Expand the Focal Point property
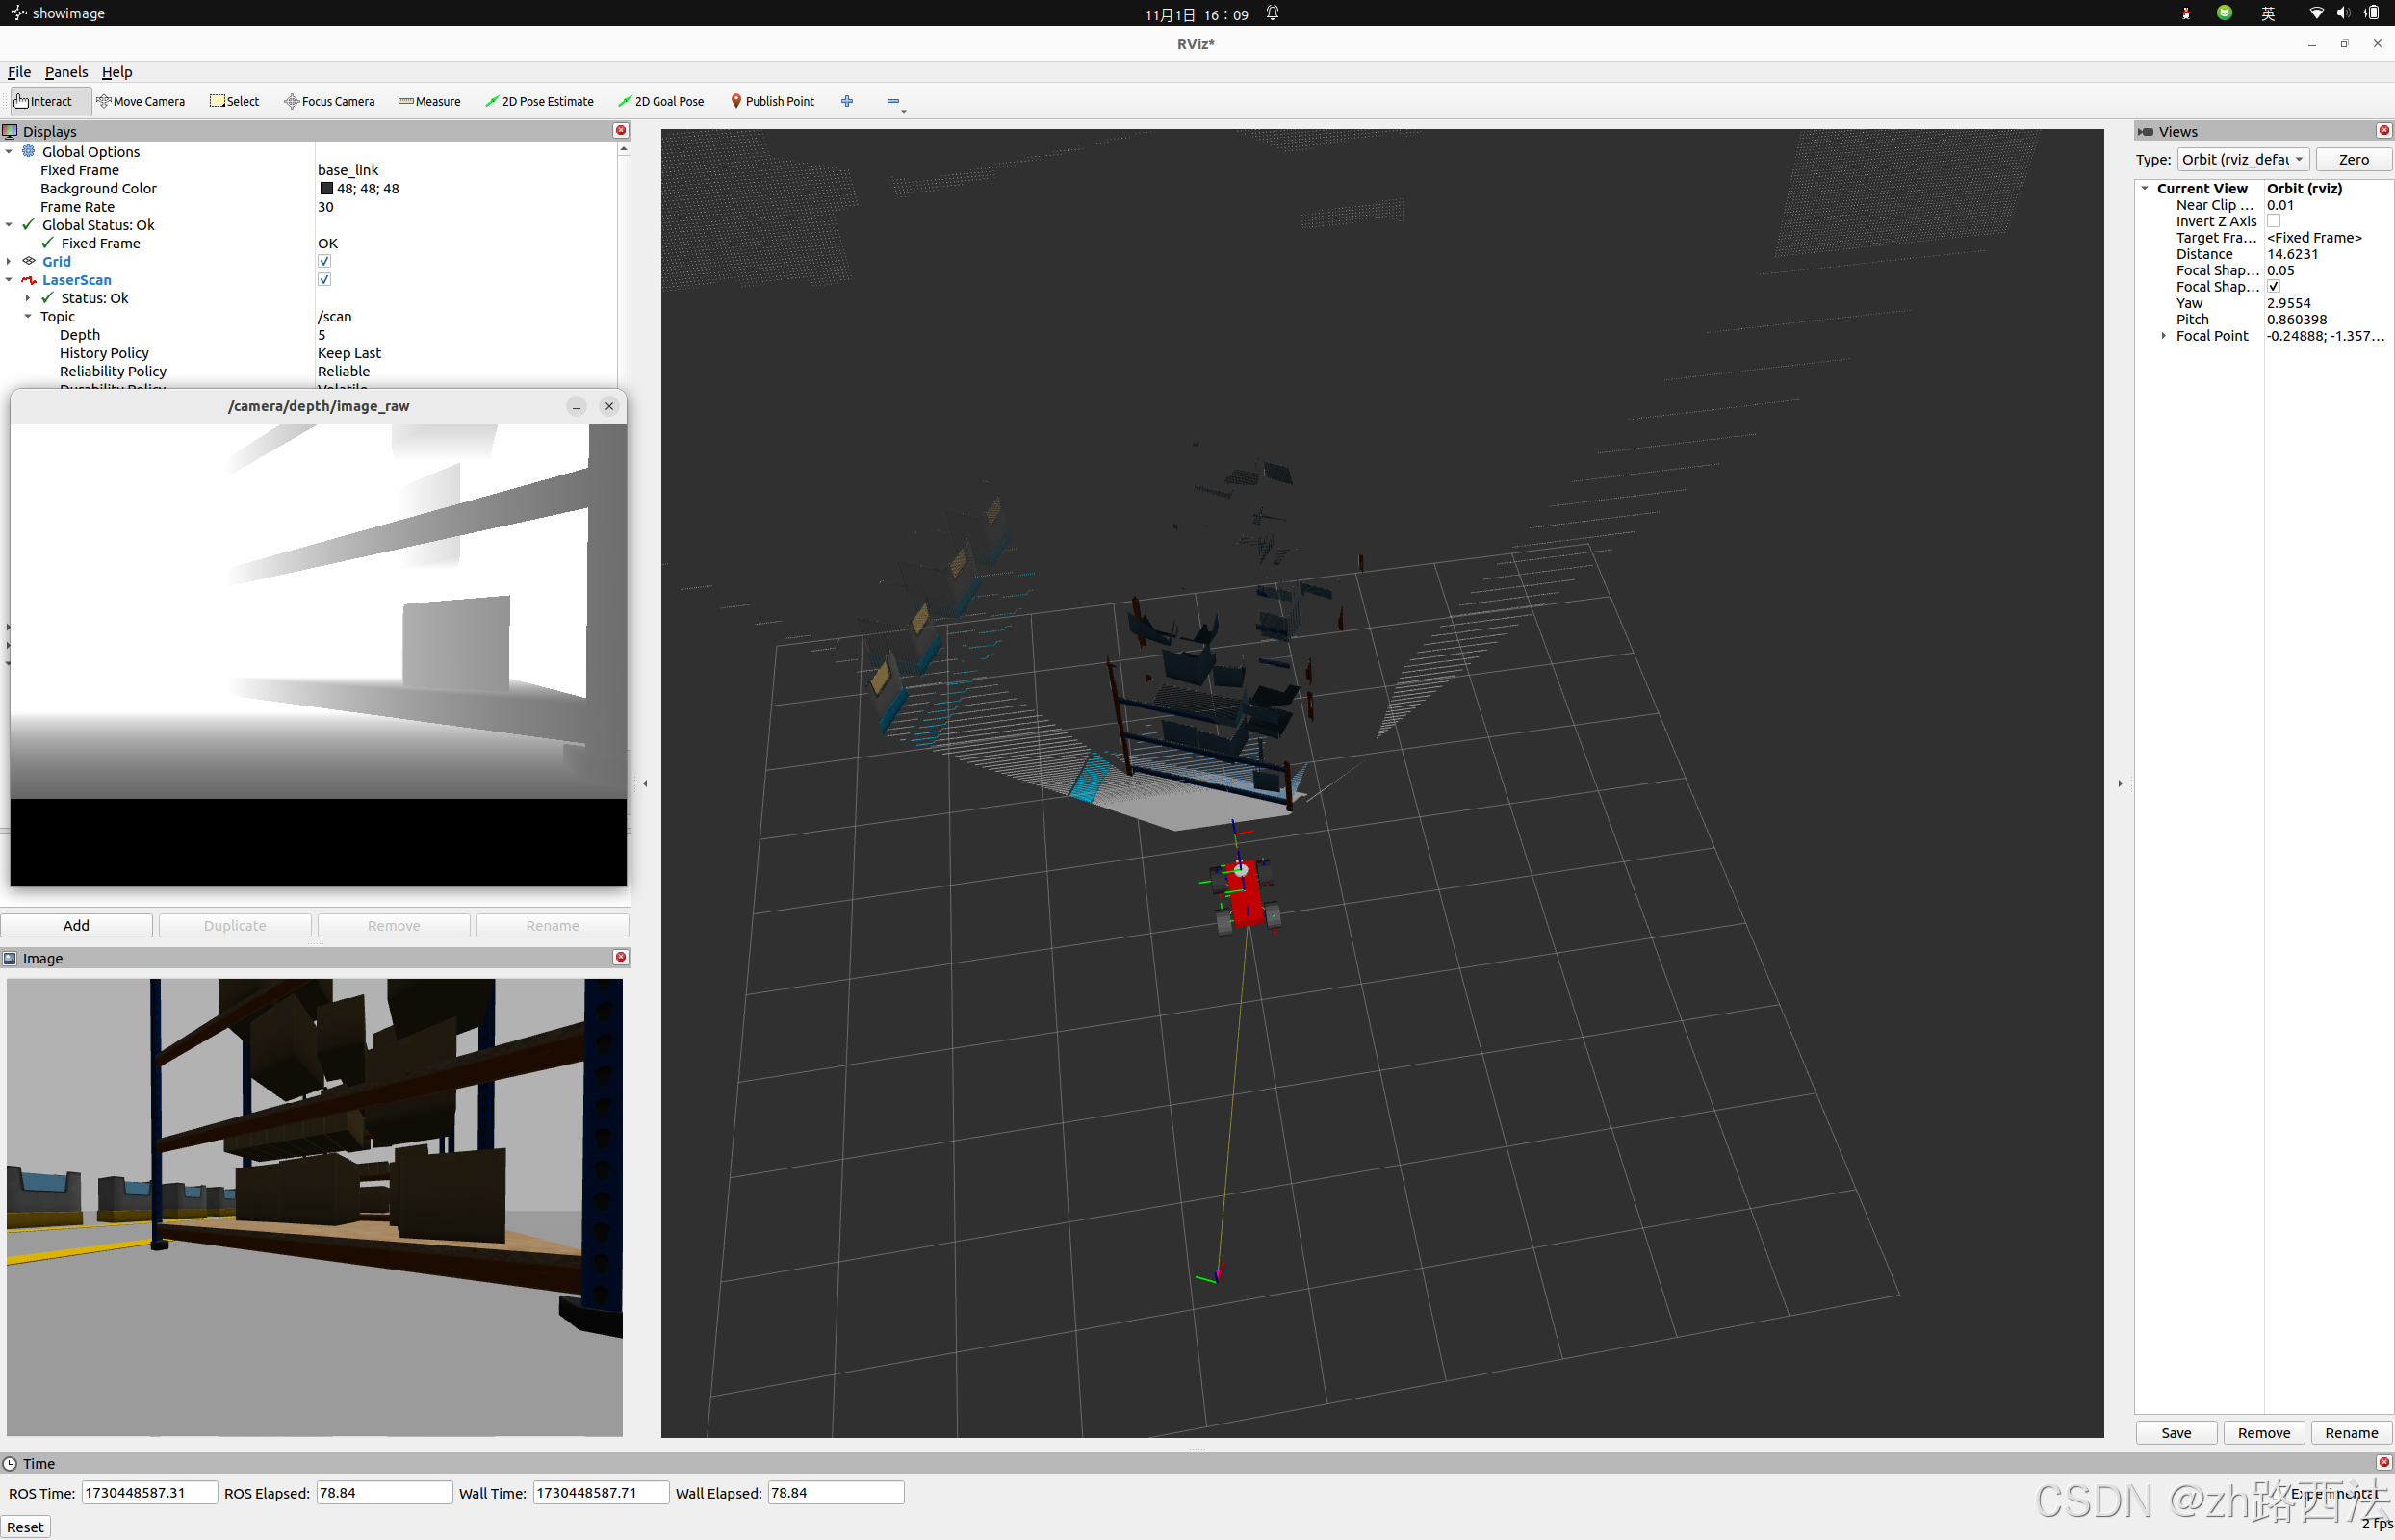The width and height of the screenshot is (2395, 1540). click(x=2164, y=336)
